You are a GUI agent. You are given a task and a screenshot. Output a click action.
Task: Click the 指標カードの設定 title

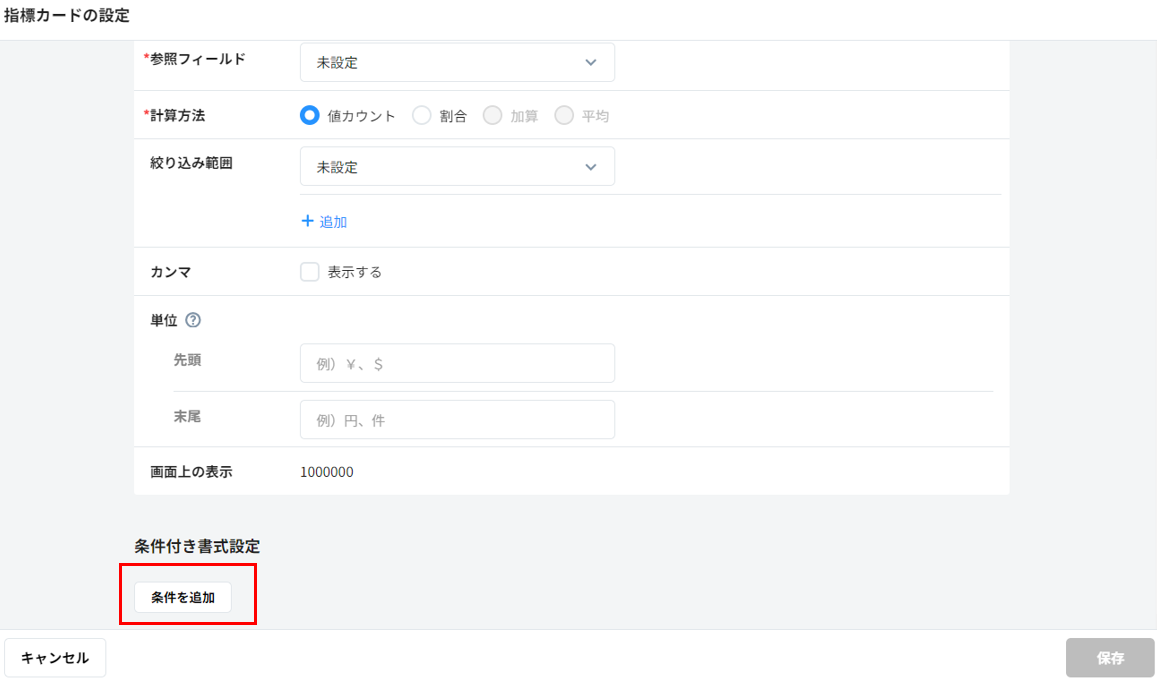[x=67, y=16]
